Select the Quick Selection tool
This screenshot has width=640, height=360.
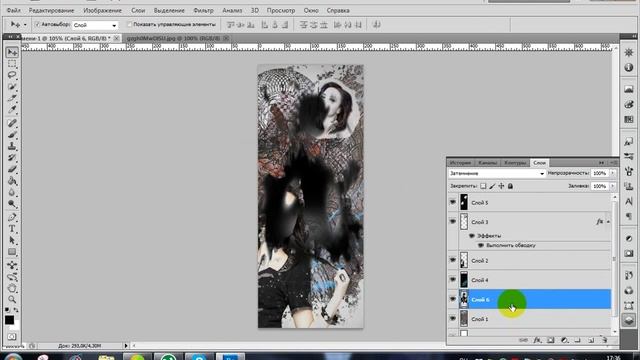point(12,87)
